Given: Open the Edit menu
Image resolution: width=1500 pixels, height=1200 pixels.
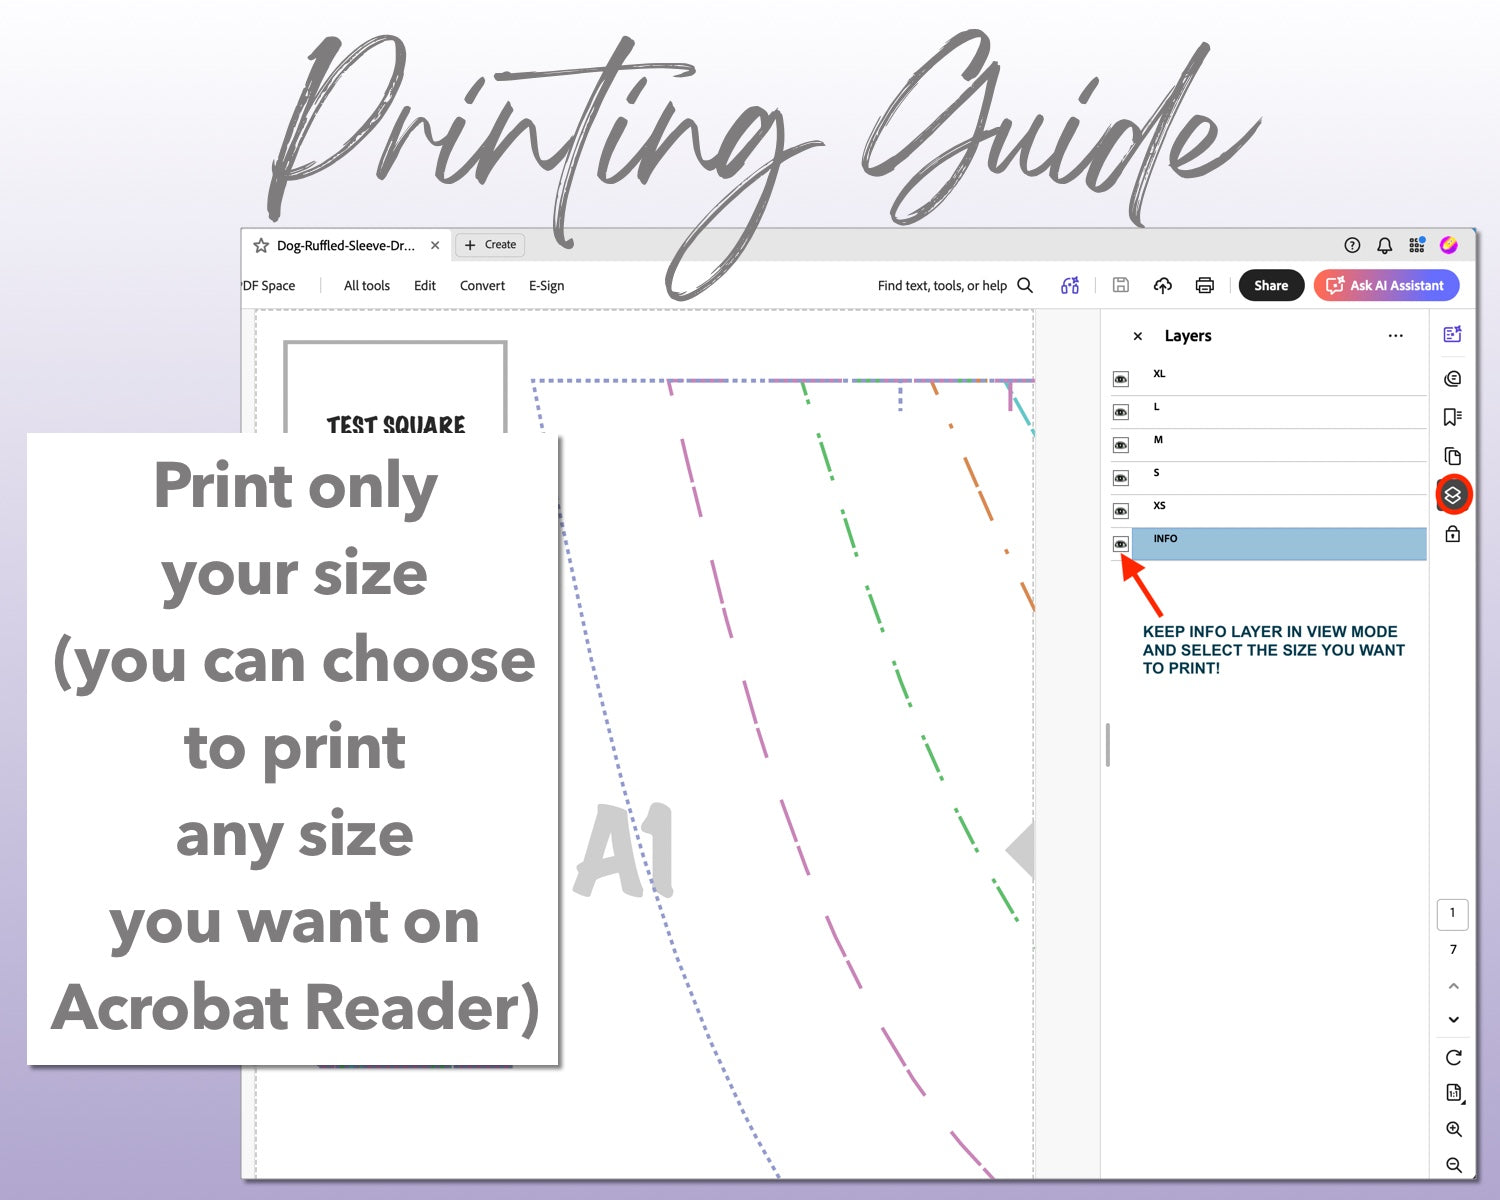Looking at the screenshot, I should pos(425,286).
